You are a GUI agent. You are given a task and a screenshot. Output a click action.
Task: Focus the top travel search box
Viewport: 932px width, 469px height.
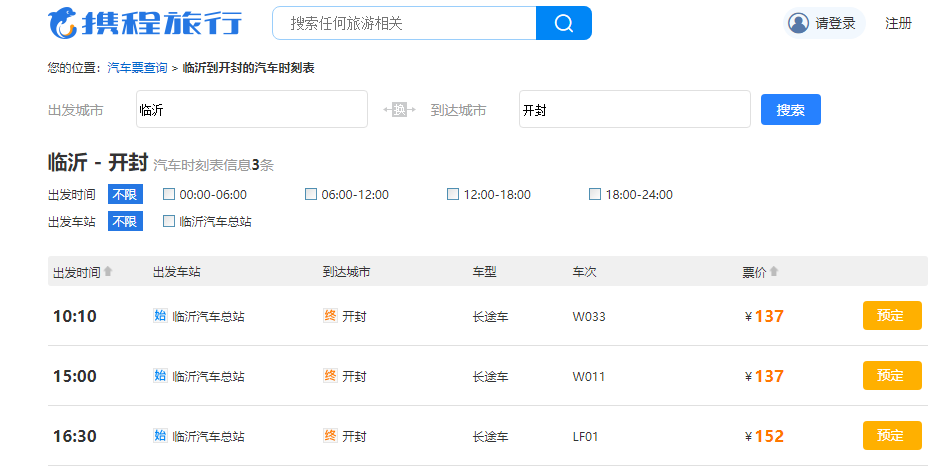click(404, 23)
